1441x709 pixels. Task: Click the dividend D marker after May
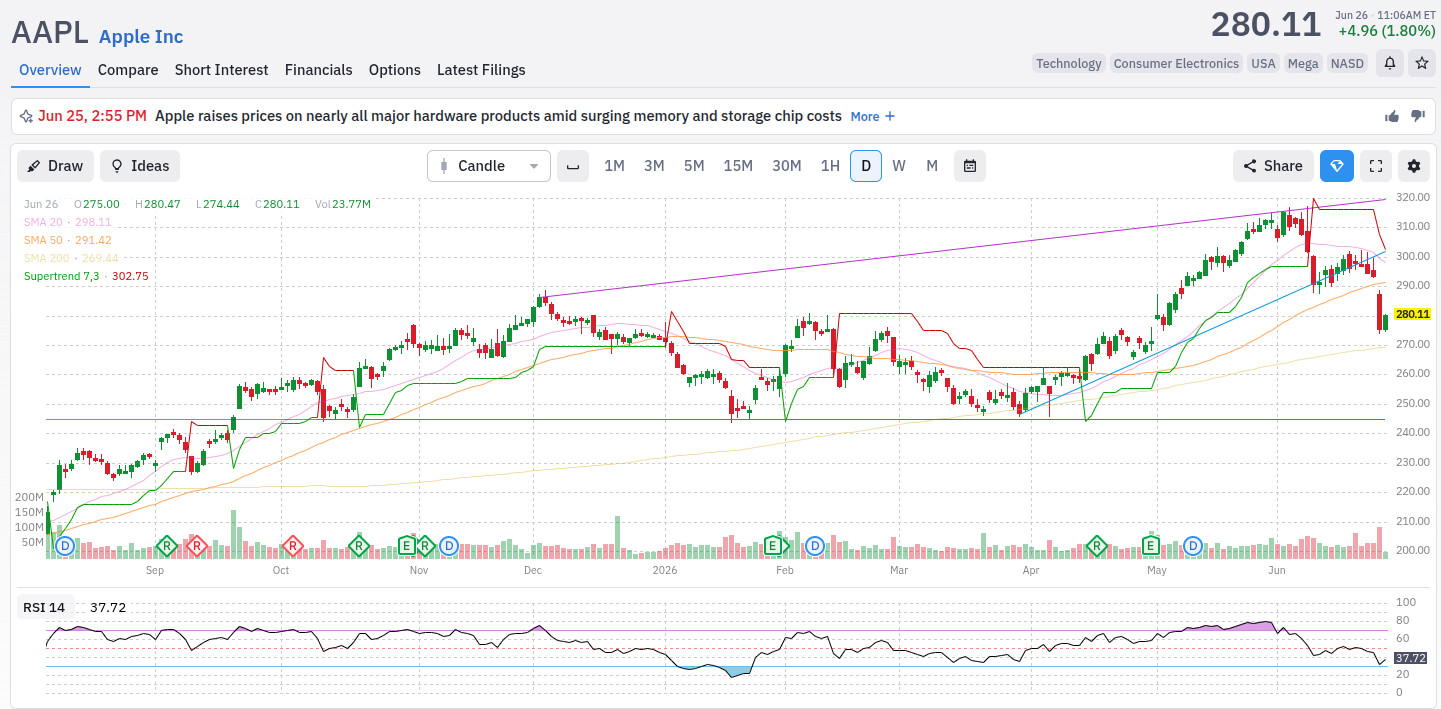(1192, 546)
